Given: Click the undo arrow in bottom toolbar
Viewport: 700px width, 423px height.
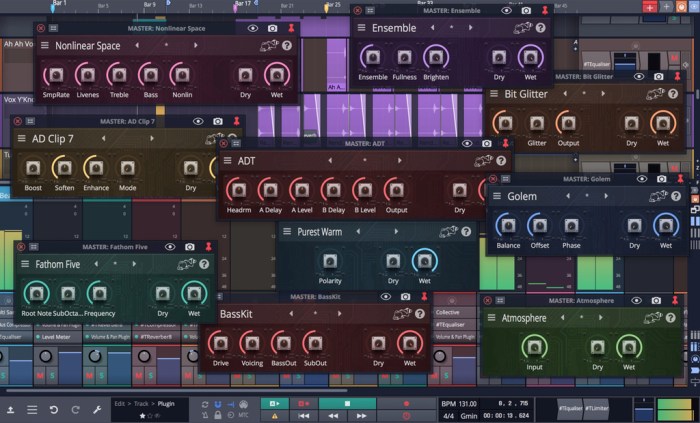Looking at the screenshot, I should [53, 409].
